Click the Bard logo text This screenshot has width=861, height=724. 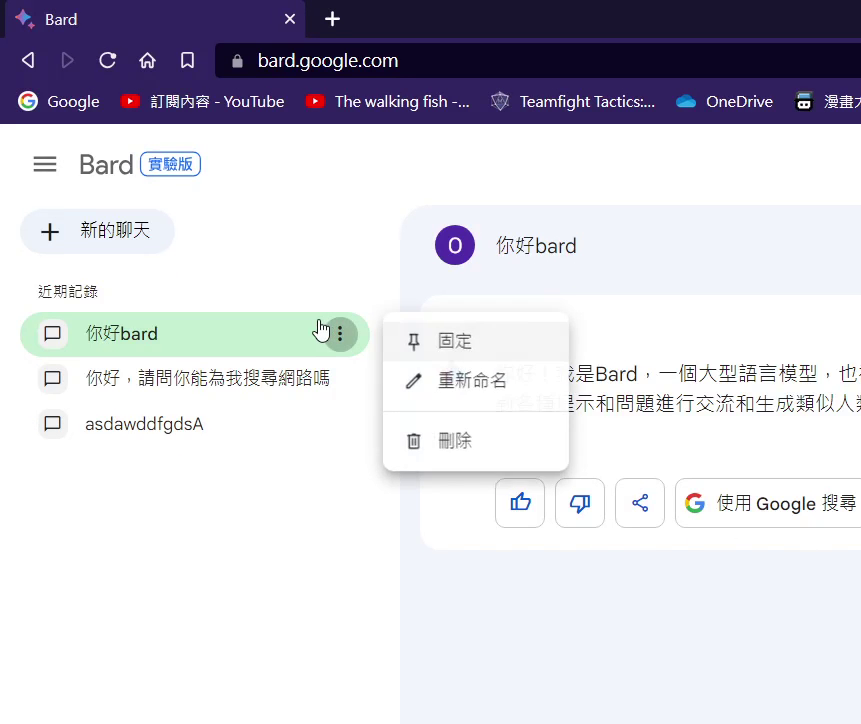pos(106,164)
